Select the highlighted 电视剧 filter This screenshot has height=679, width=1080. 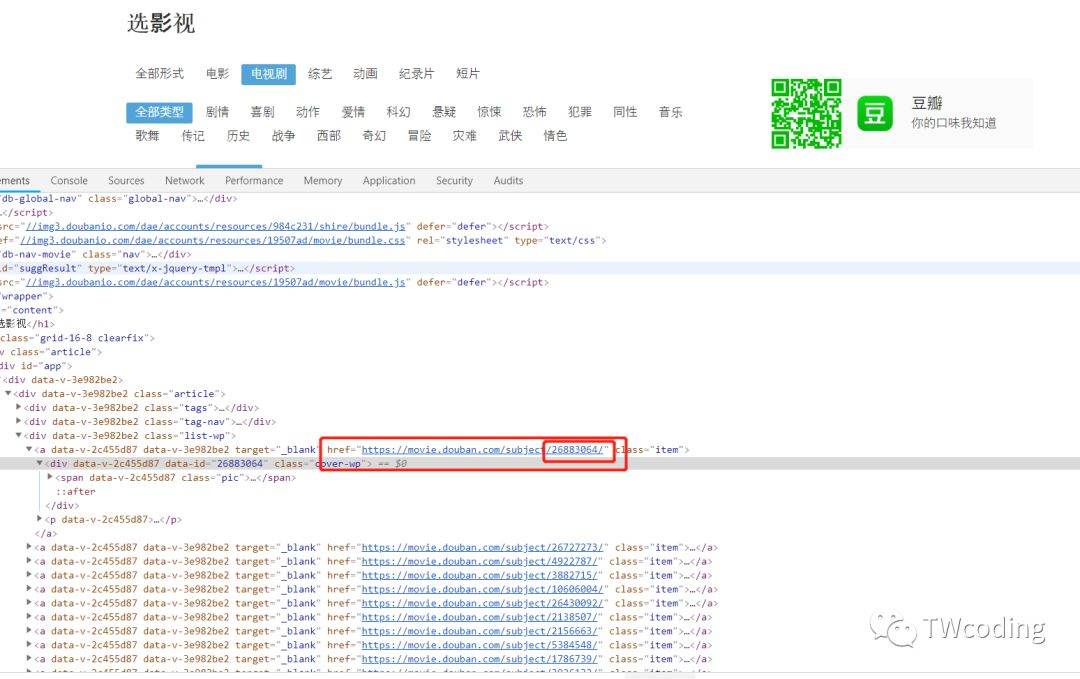tap(269, 74)
